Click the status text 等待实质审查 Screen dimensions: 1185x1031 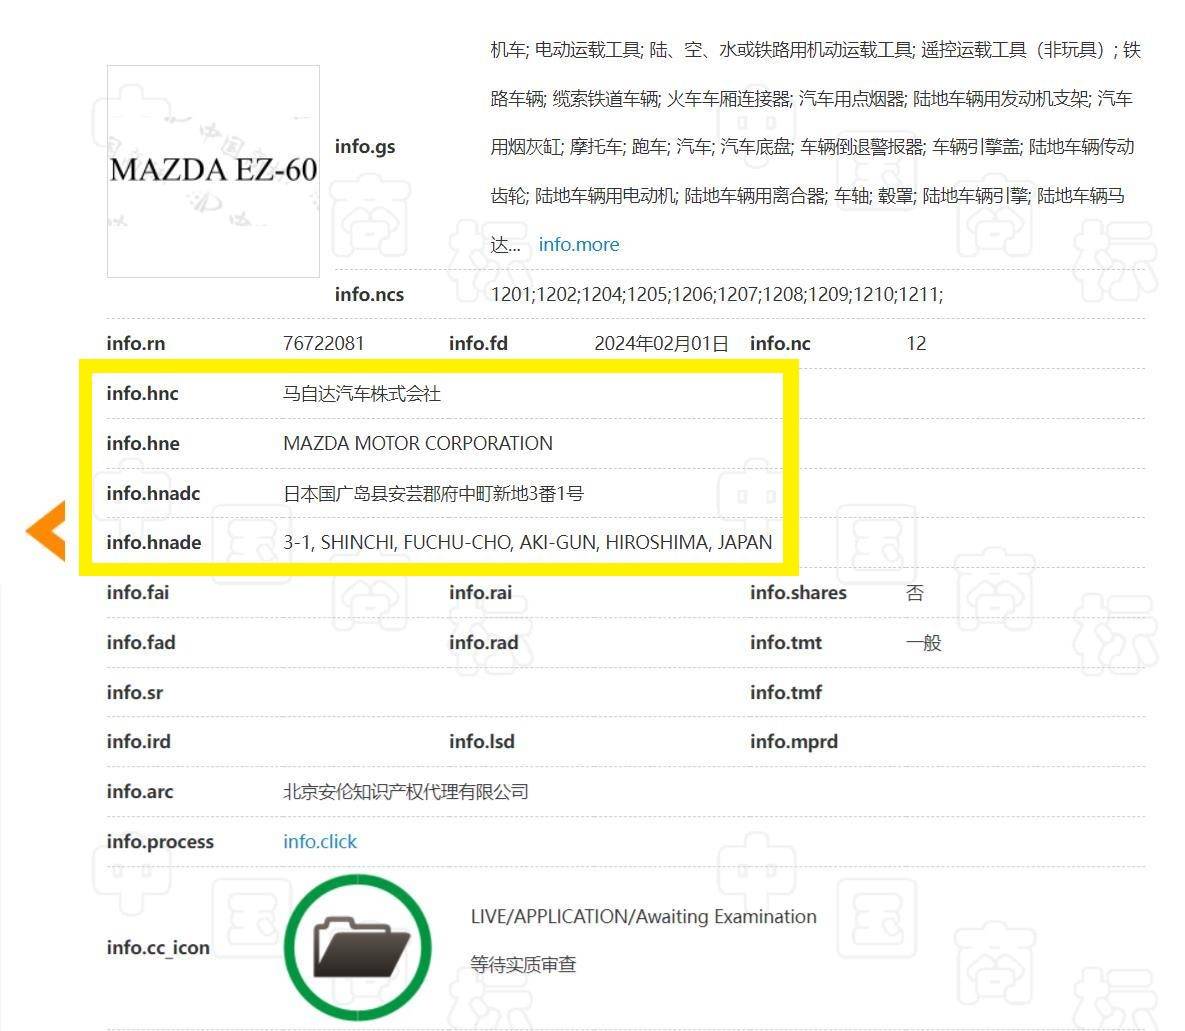[x=523, y=964]
